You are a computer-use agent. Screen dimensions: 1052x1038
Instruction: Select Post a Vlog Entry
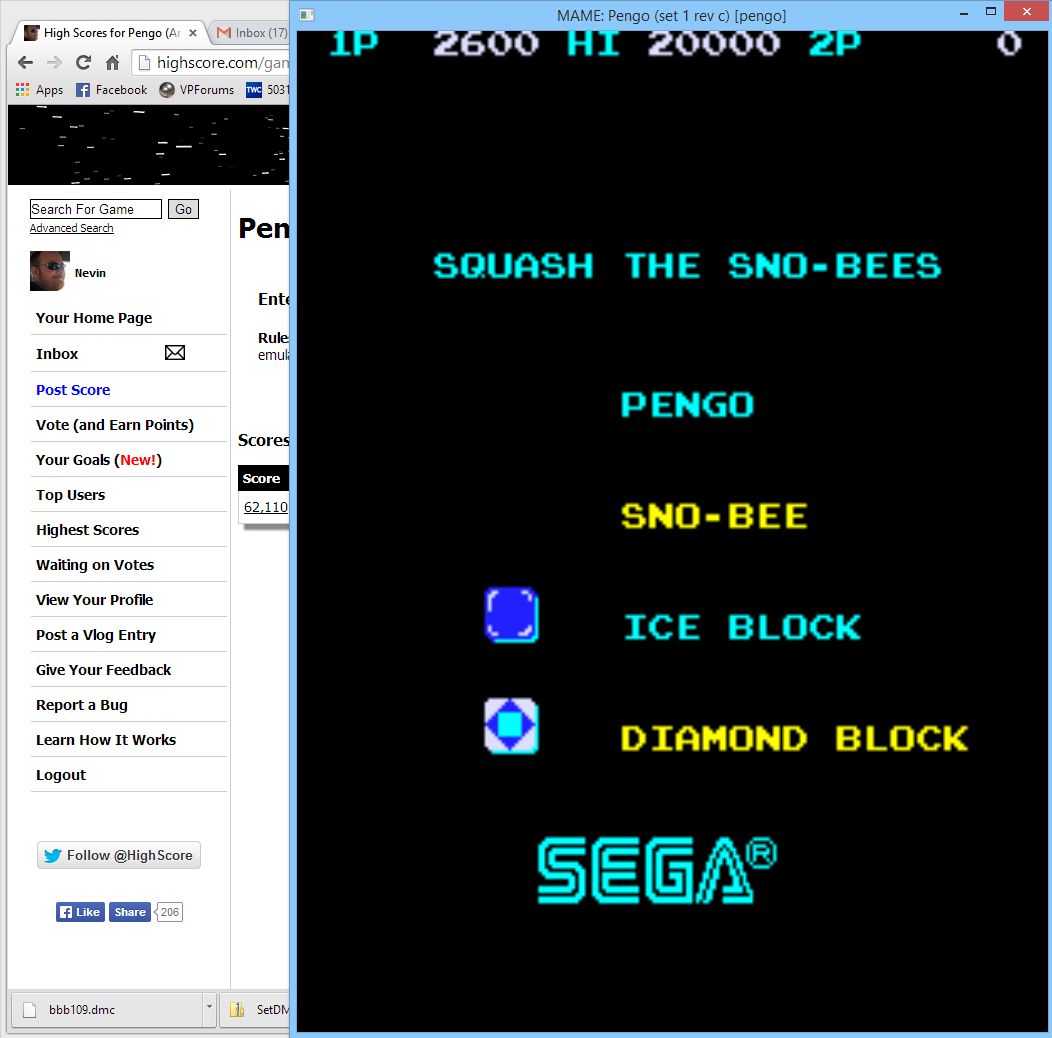point(96,635)
